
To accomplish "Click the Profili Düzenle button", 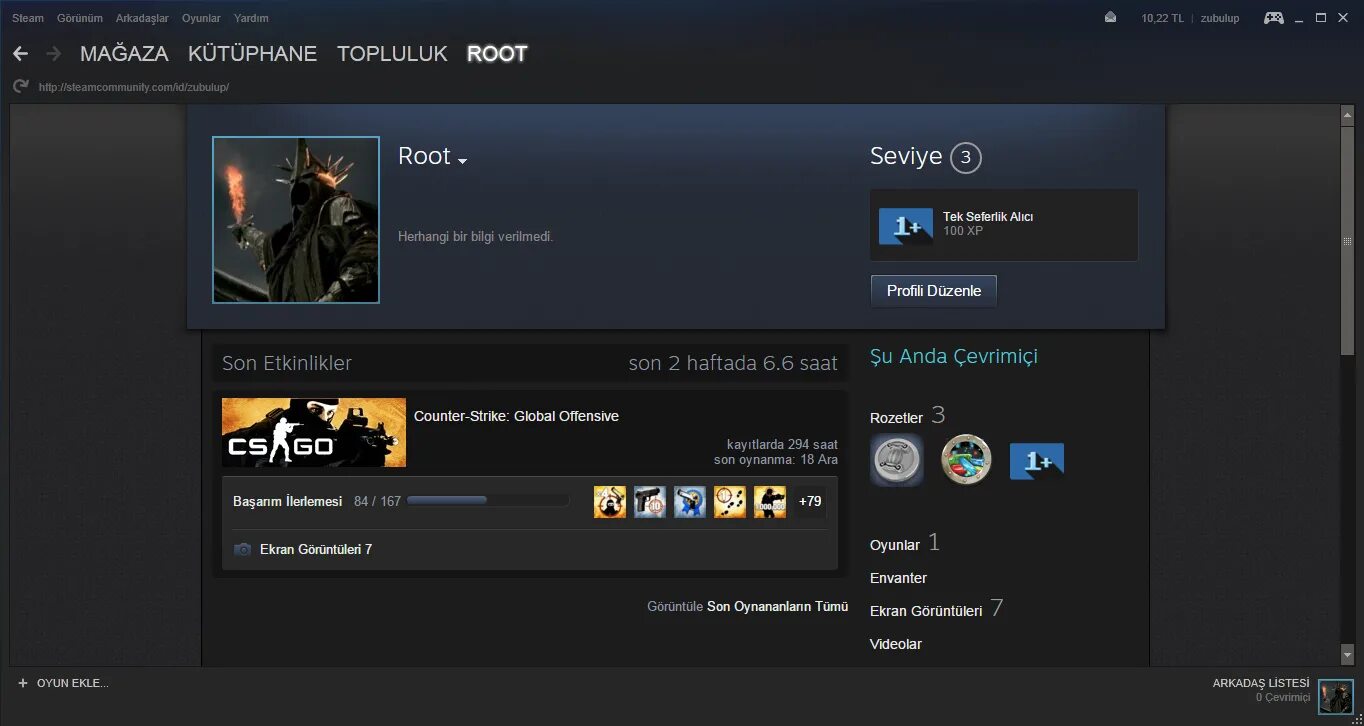I will point(934,291).
